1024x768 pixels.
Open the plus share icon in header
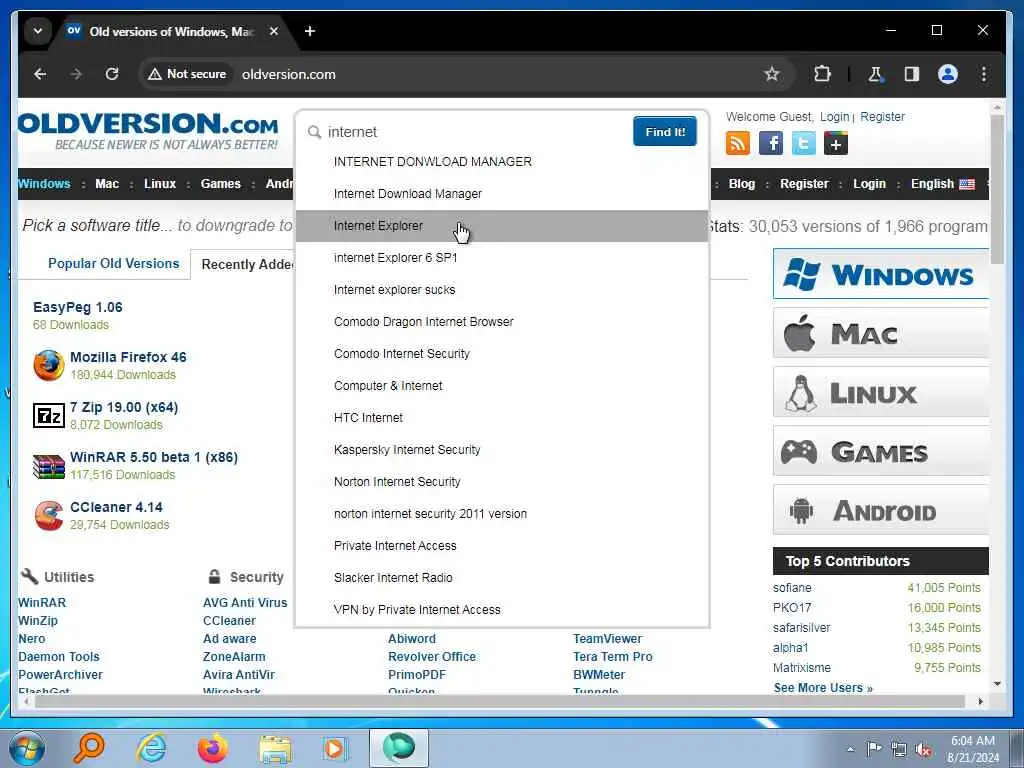pyautogui.click(x=836, y=143)
